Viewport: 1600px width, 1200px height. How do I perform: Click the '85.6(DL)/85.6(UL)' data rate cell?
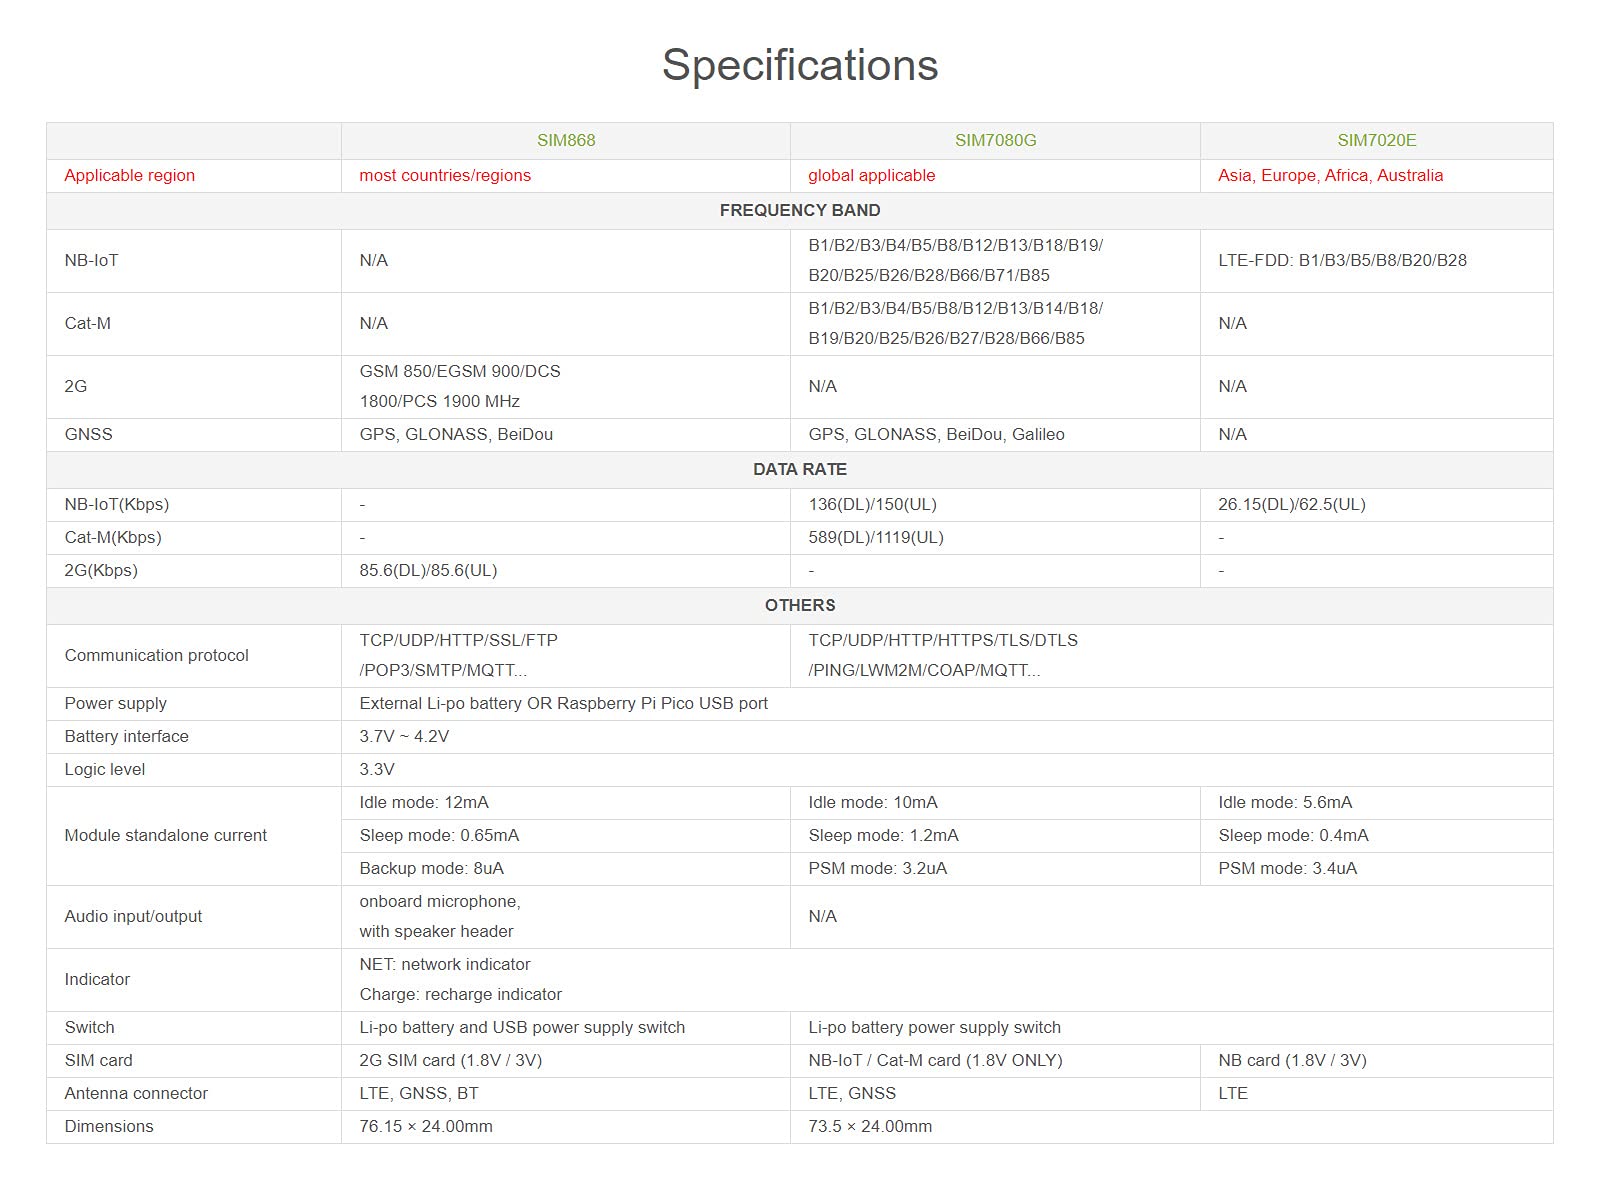click(x=428, y=570)
